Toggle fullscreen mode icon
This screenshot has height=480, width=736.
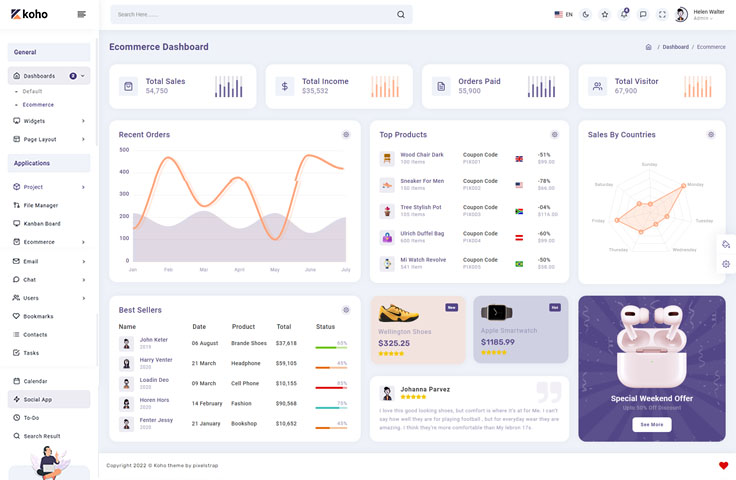[662, 15]
